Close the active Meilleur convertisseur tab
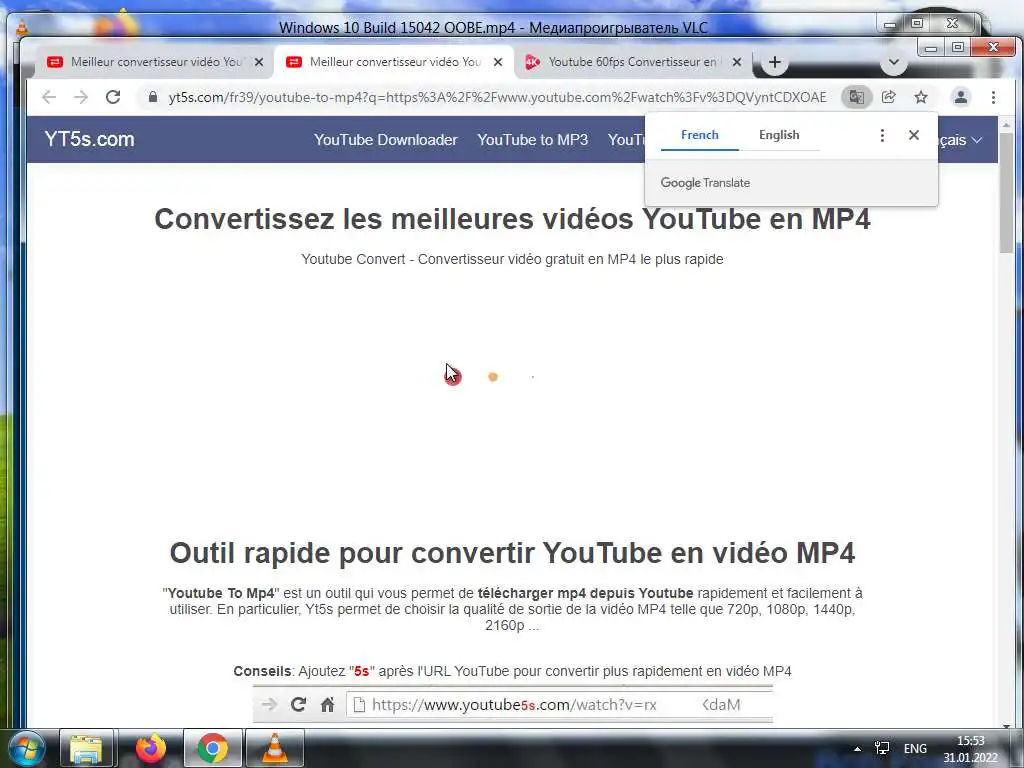Viewport: 1024px width, 768px height. pyautogui.click(x=498, y=62)
